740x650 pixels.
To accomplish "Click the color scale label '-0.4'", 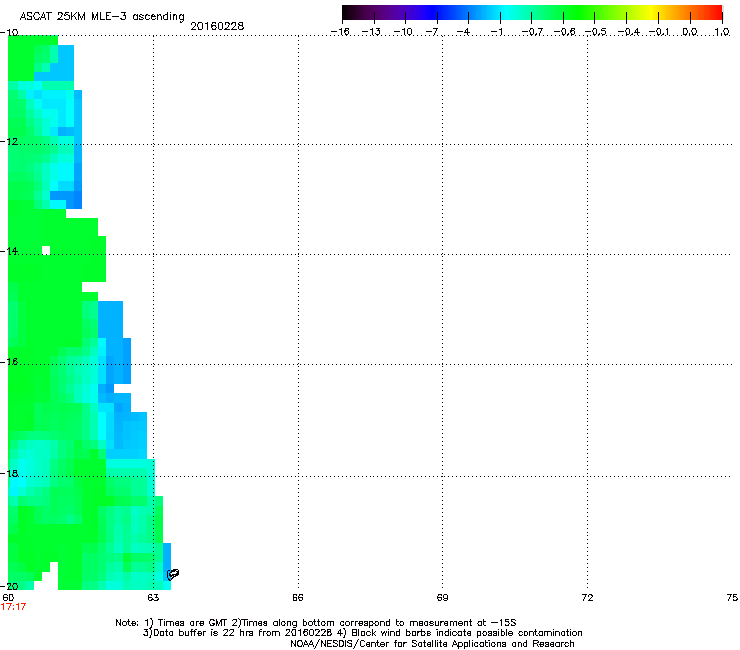I will pos(628,32).
